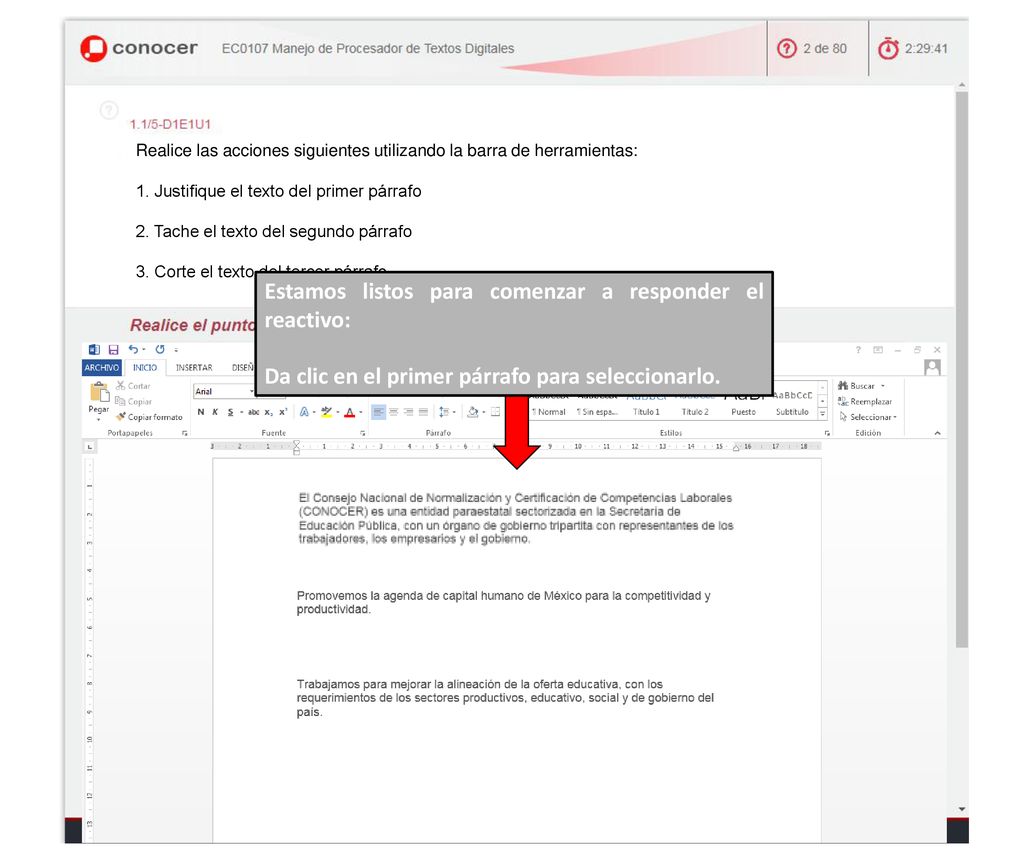Expand the styles gallery More arrow
Viewport: 1024px width, 853px height.
tap(823, 414)
